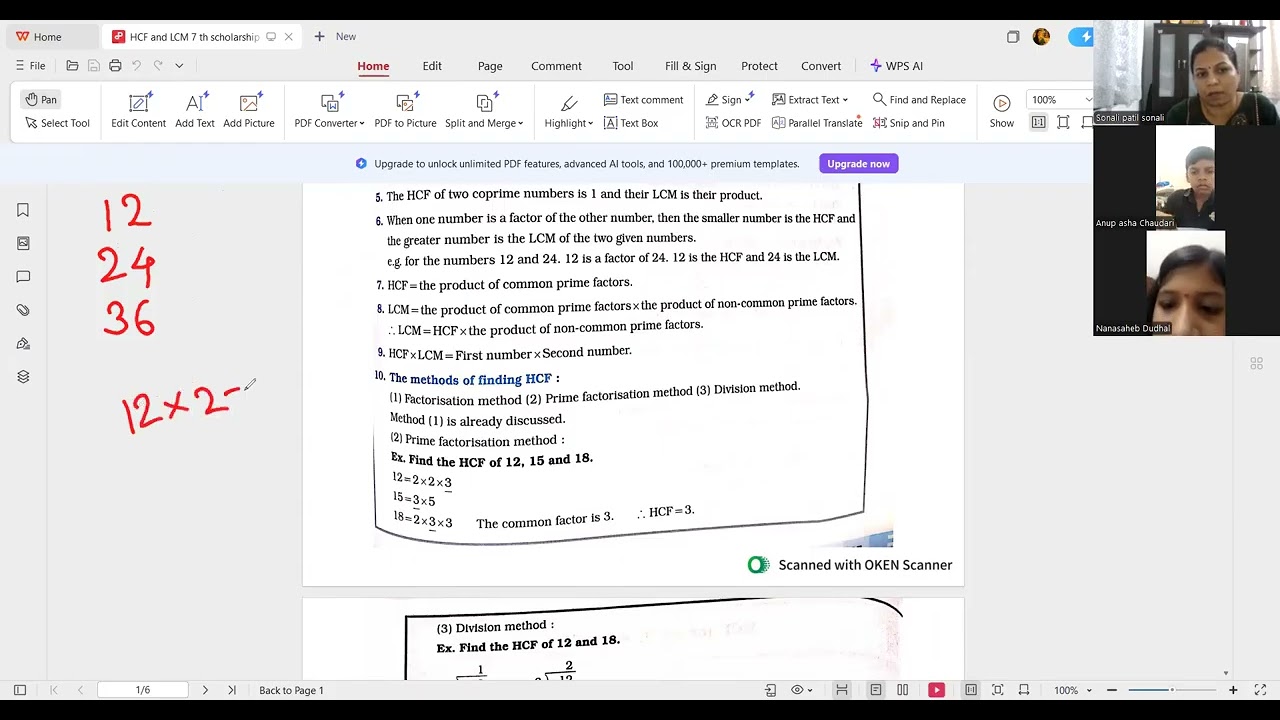The width and height of the screenshot is (1280, 720).
Task: Jump to last page arrow
Action: [x=232, y=690]
